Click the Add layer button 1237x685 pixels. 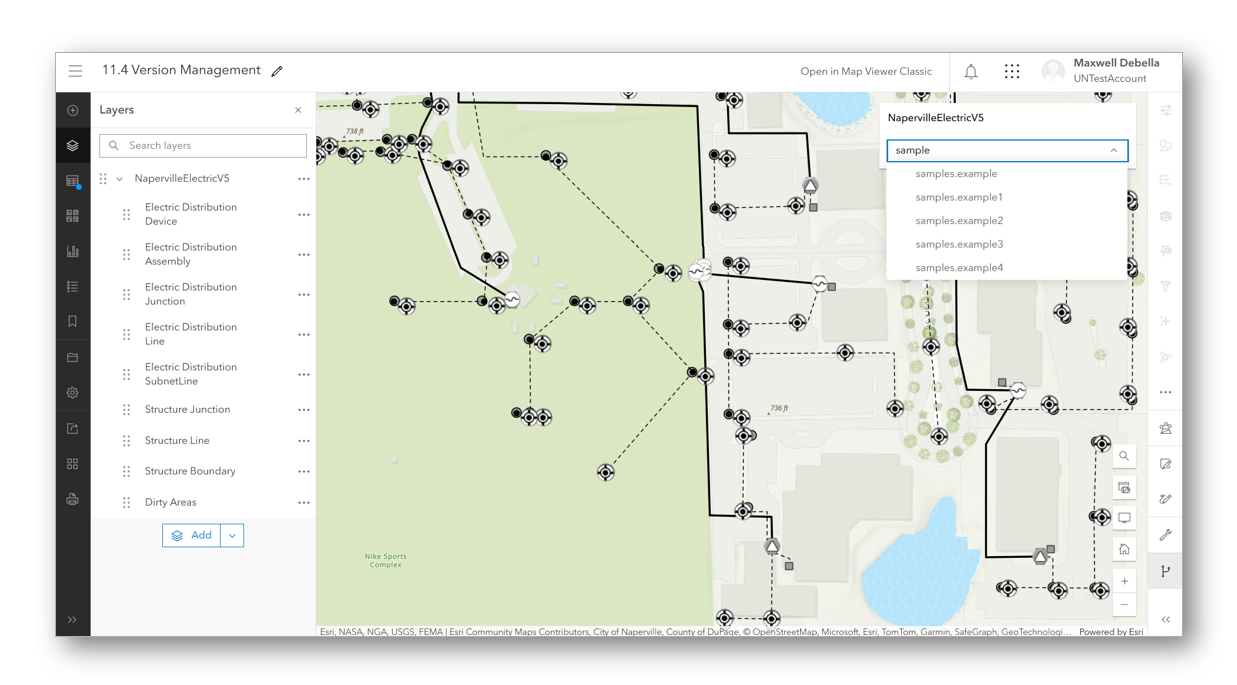192,536
